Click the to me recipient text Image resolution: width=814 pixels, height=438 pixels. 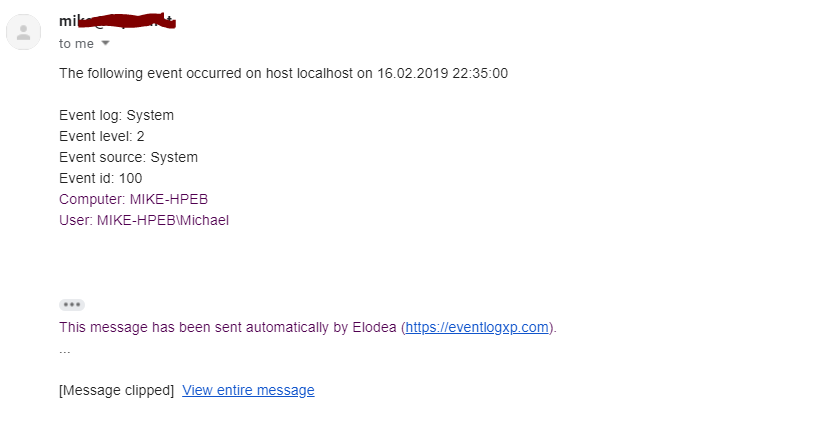click(76, 44)
